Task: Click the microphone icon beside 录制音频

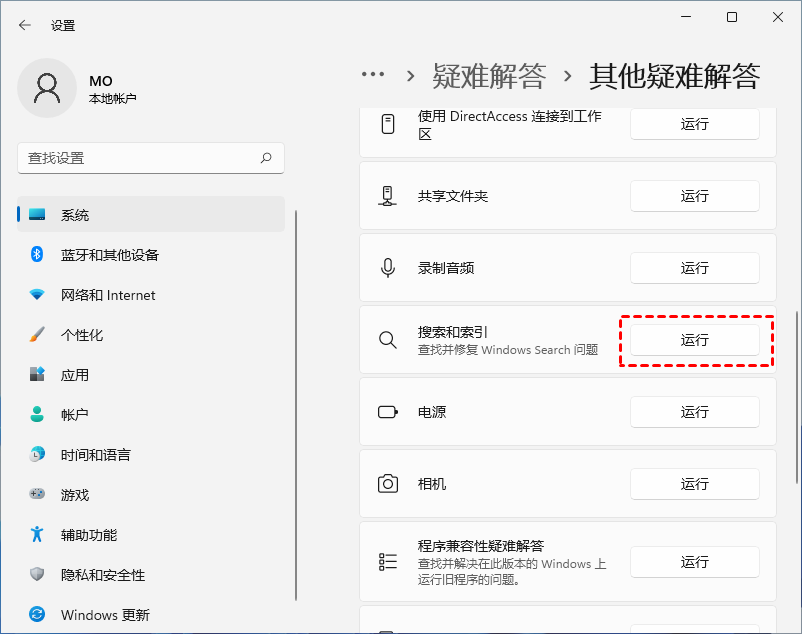Action: tap(387, 268)
